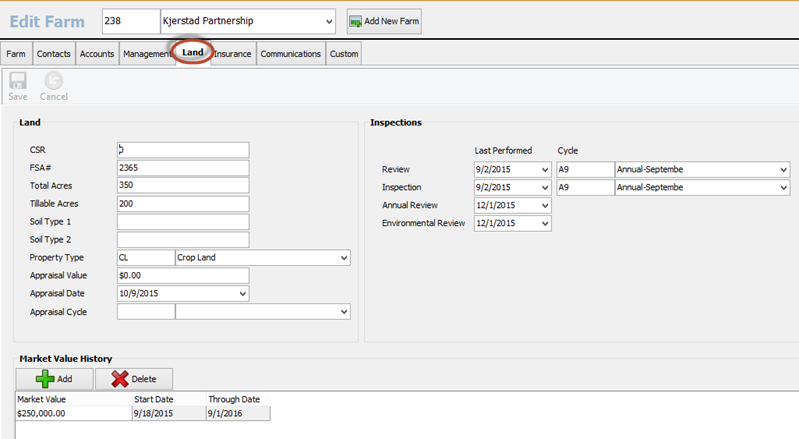
Task: Add a market value history entry
Action: pyautogui.click(x=55, y=379)
